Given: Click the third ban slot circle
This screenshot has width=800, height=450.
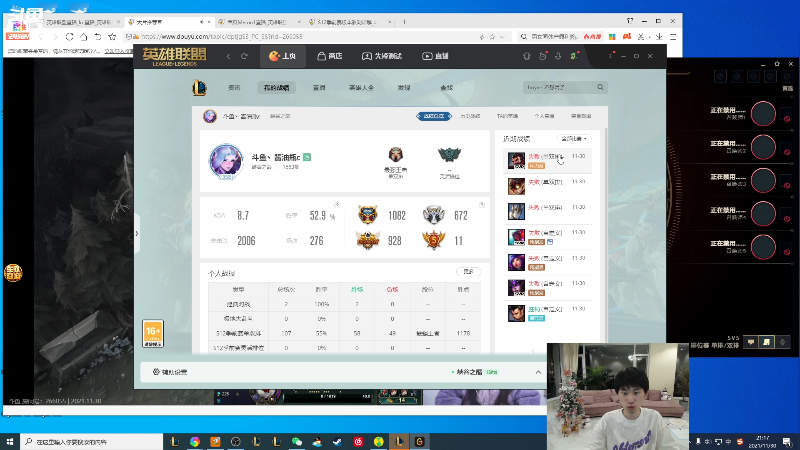Looking at the screenshot, I should click(x=763, y=180).
